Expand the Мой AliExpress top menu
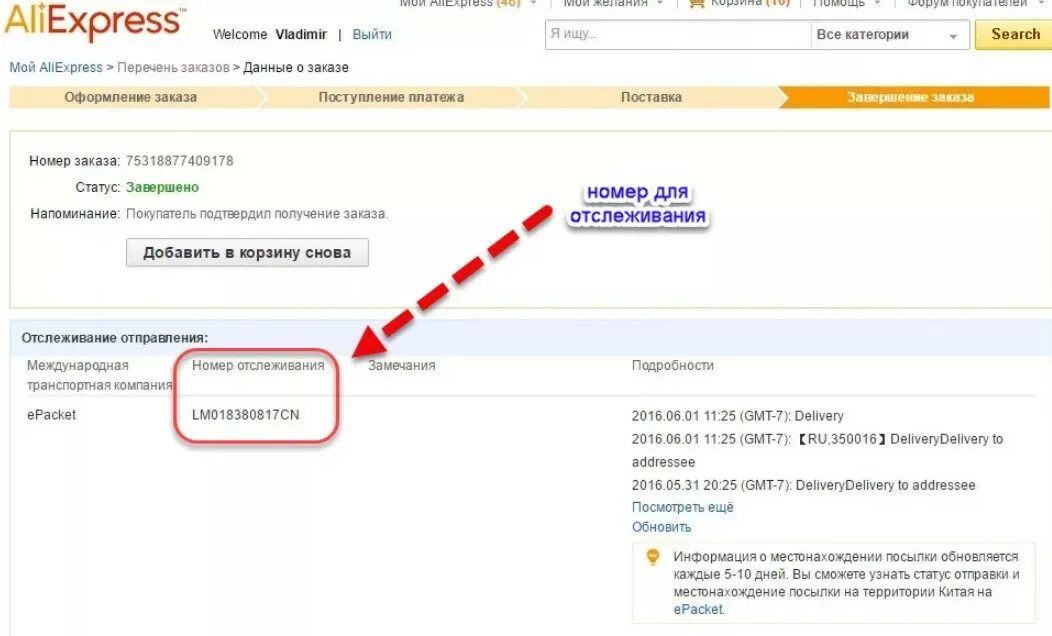 pos(468,3)
